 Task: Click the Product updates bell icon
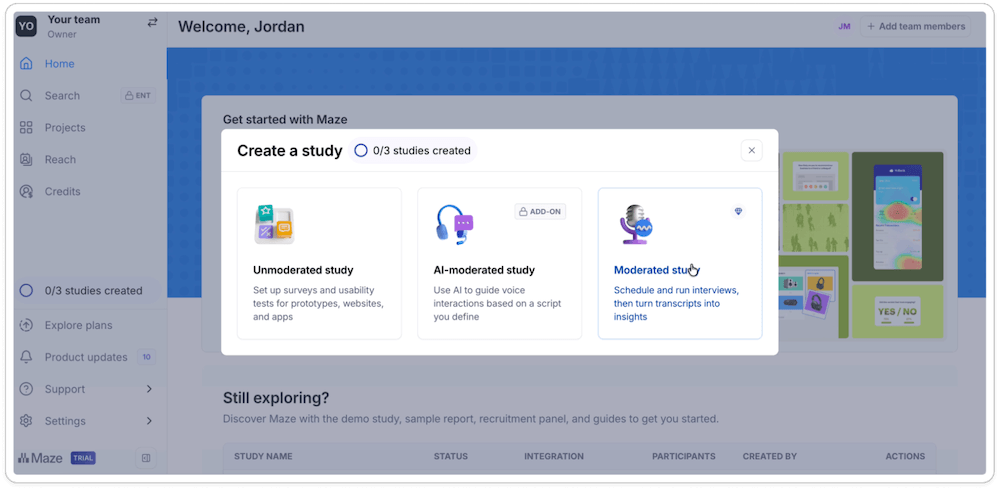coord(26,357)
